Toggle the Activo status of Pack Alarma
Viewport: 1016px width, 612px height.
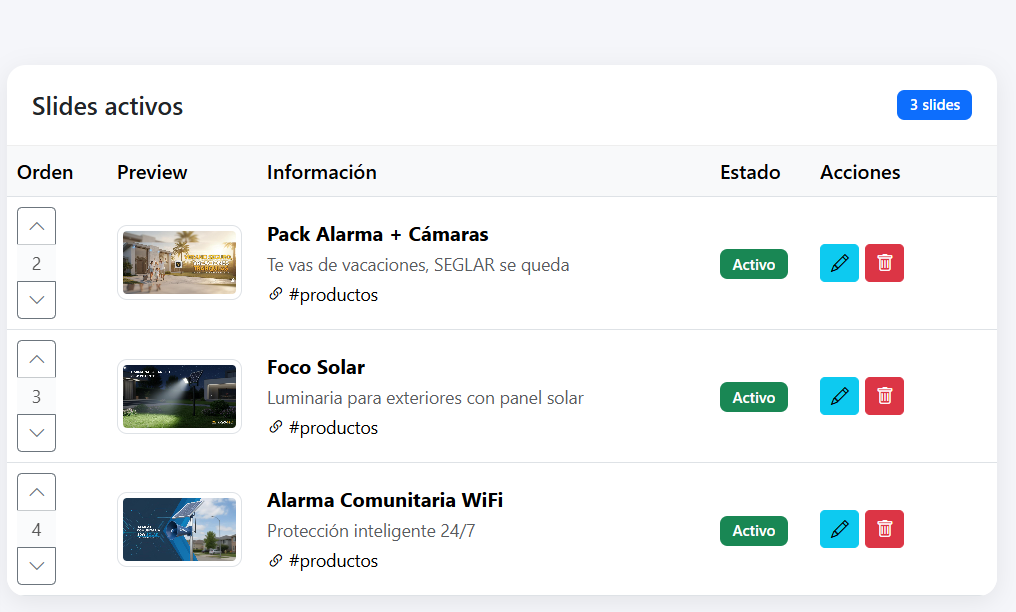753,263
